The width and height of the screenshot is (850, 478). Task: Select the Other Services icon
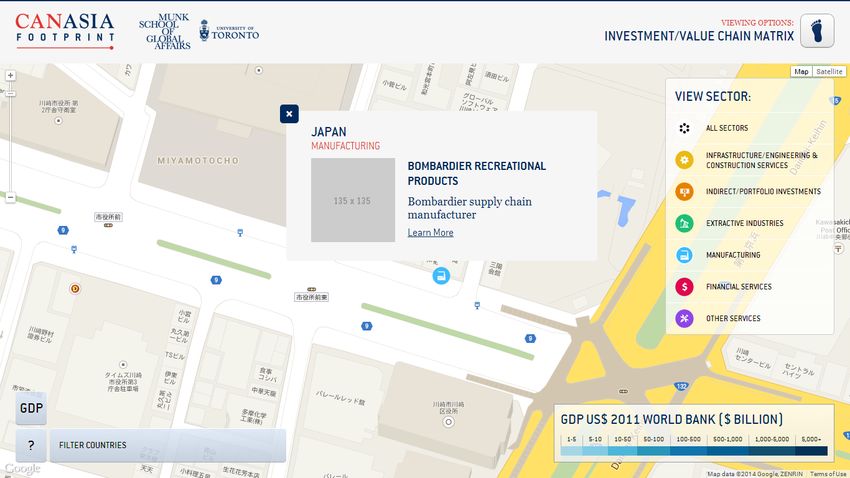[x=684, y=318]
